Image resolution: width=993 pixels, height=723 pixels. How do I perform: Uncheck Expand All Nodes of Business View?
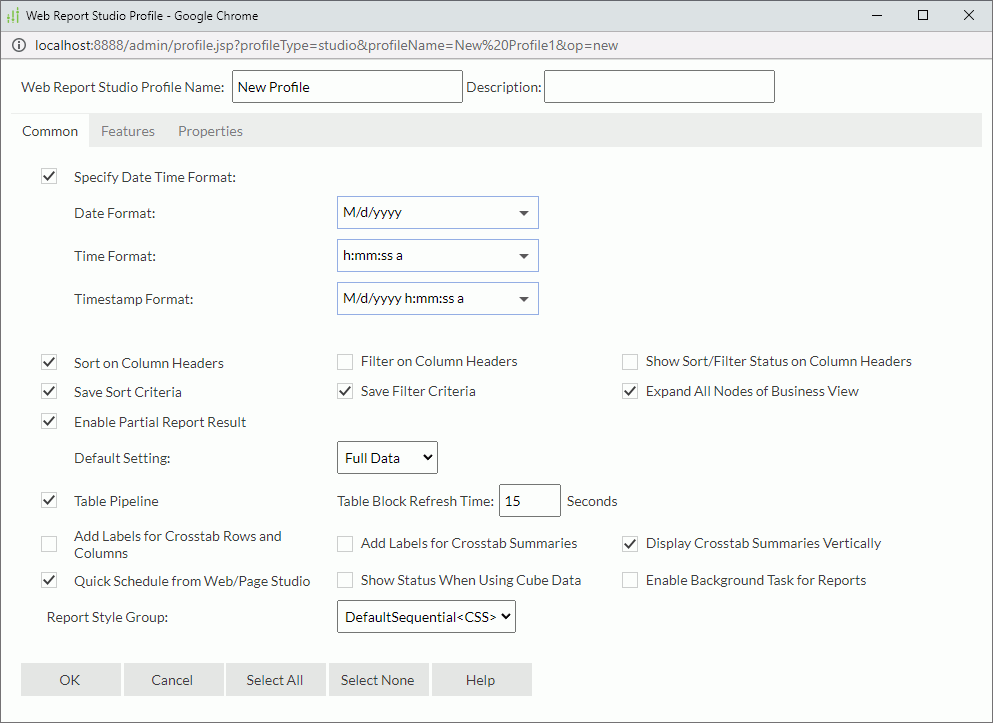tap(630, 391)
